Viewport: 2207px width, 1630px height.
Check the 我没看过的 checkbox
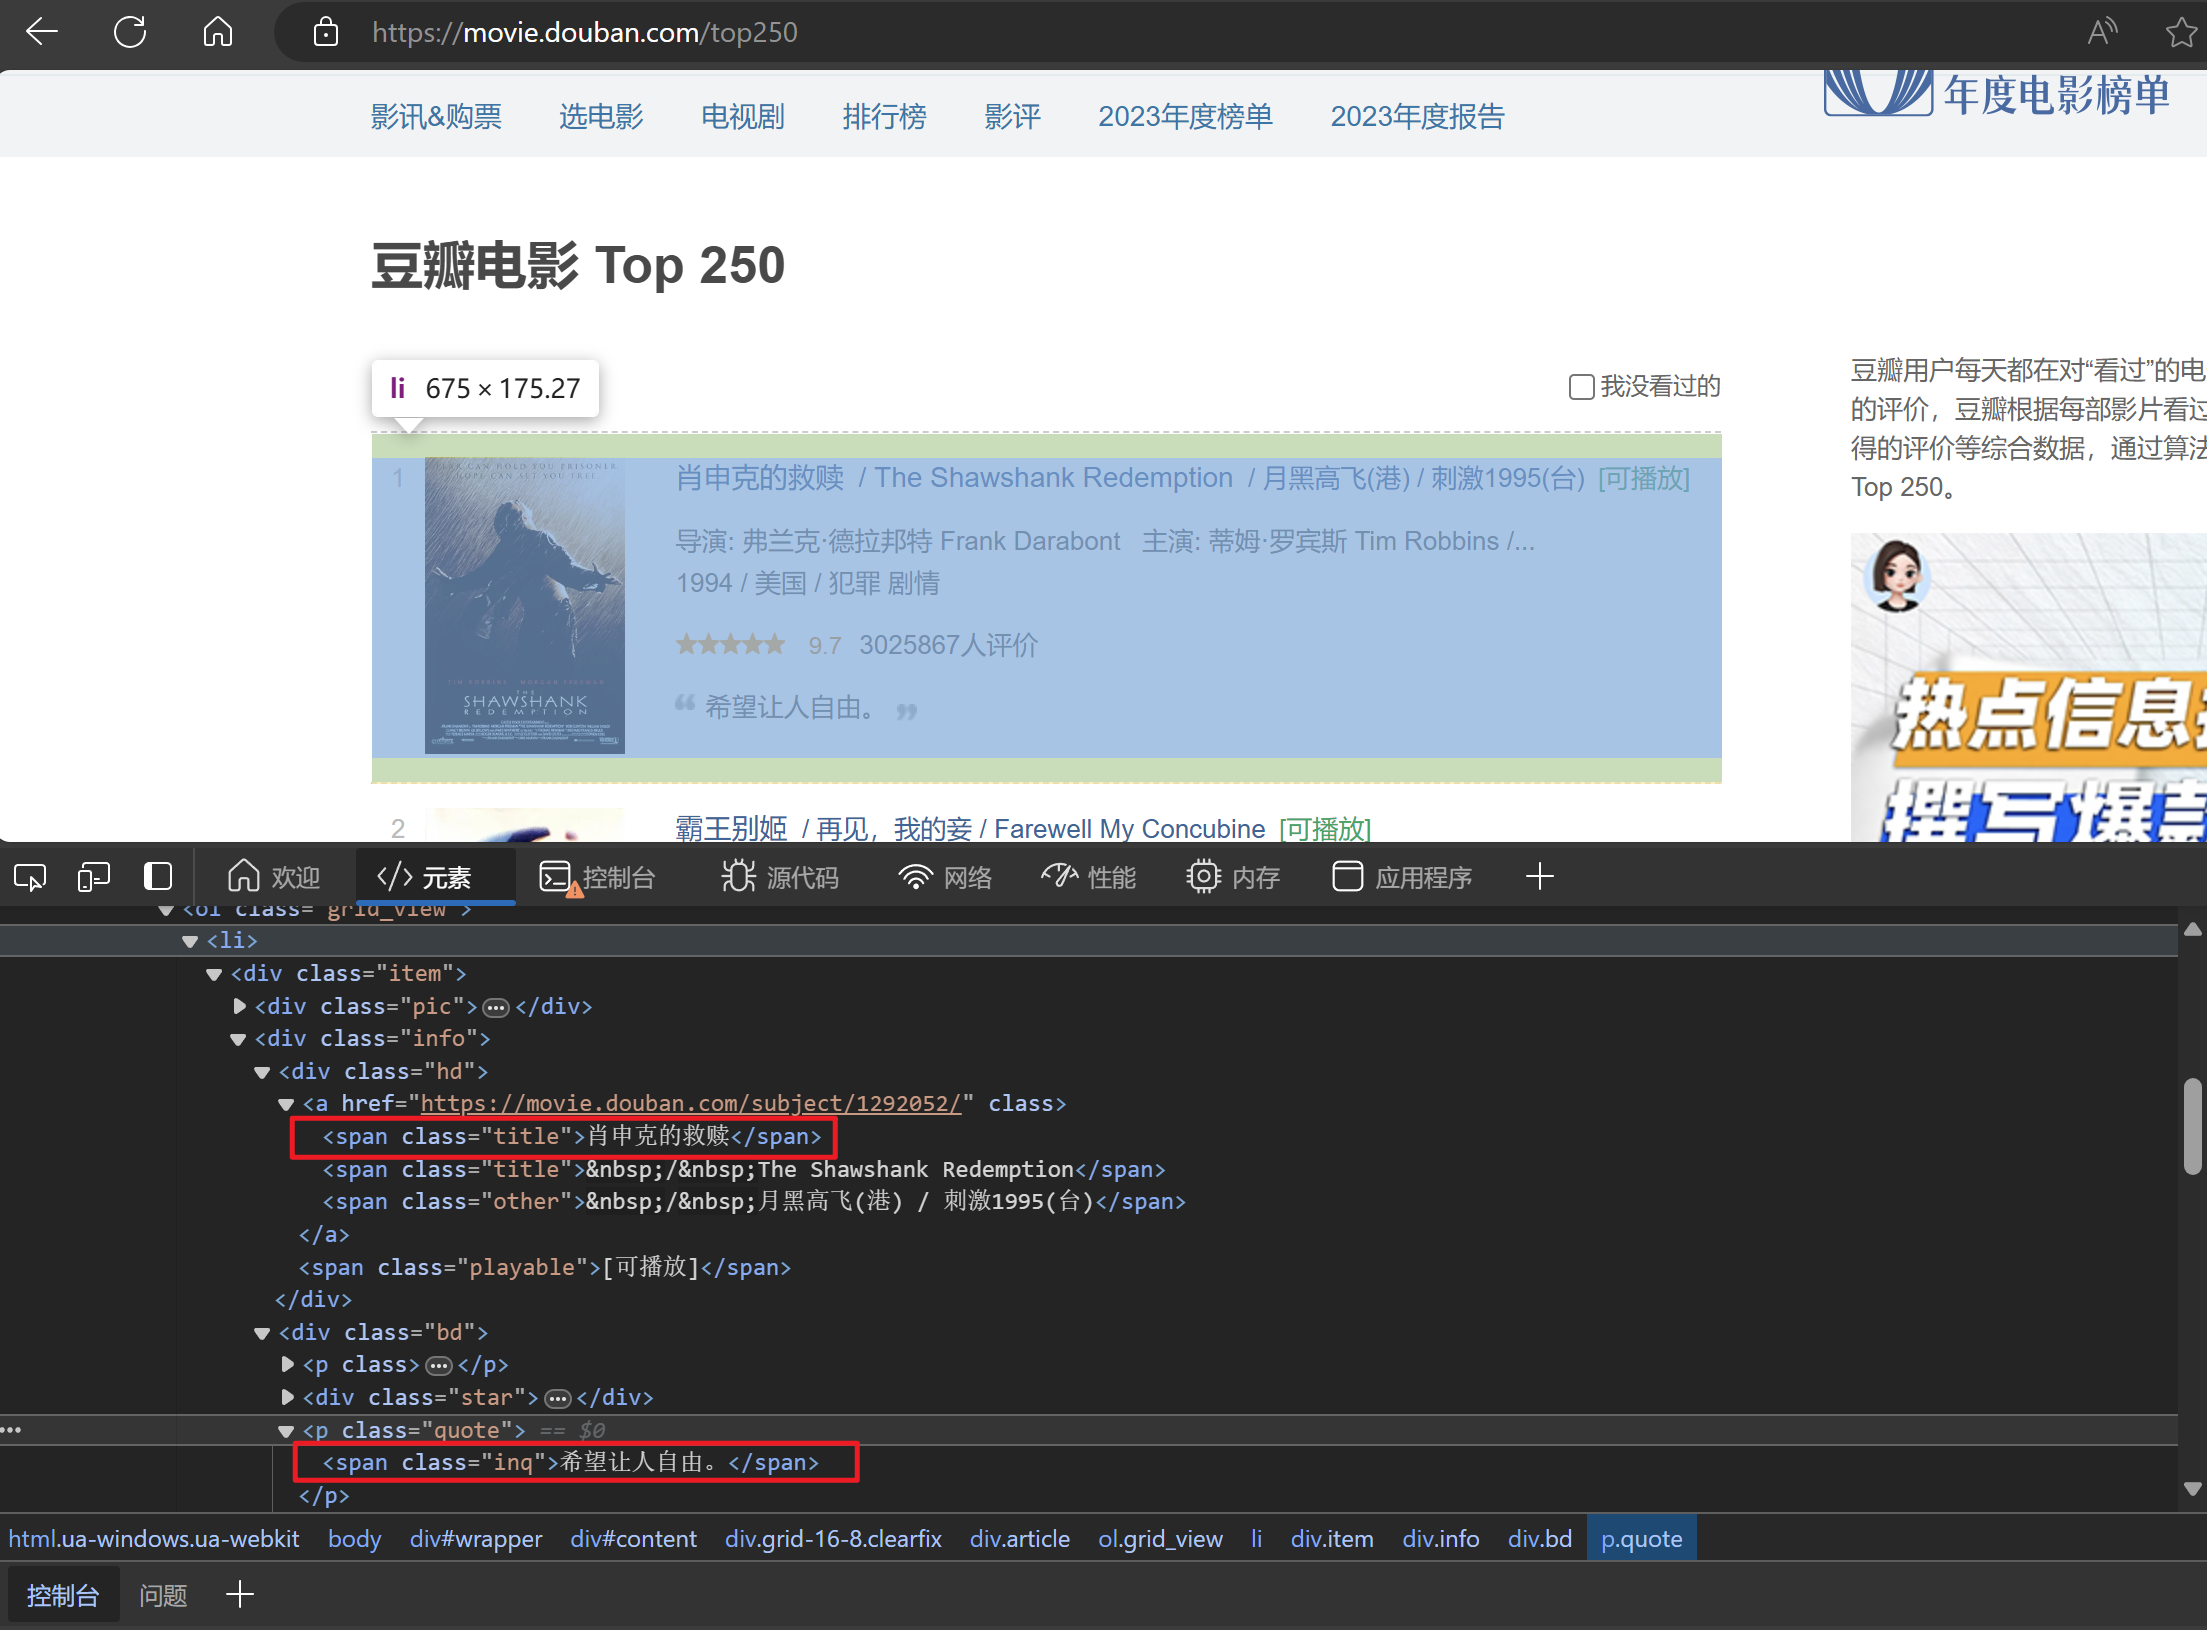1580,386
